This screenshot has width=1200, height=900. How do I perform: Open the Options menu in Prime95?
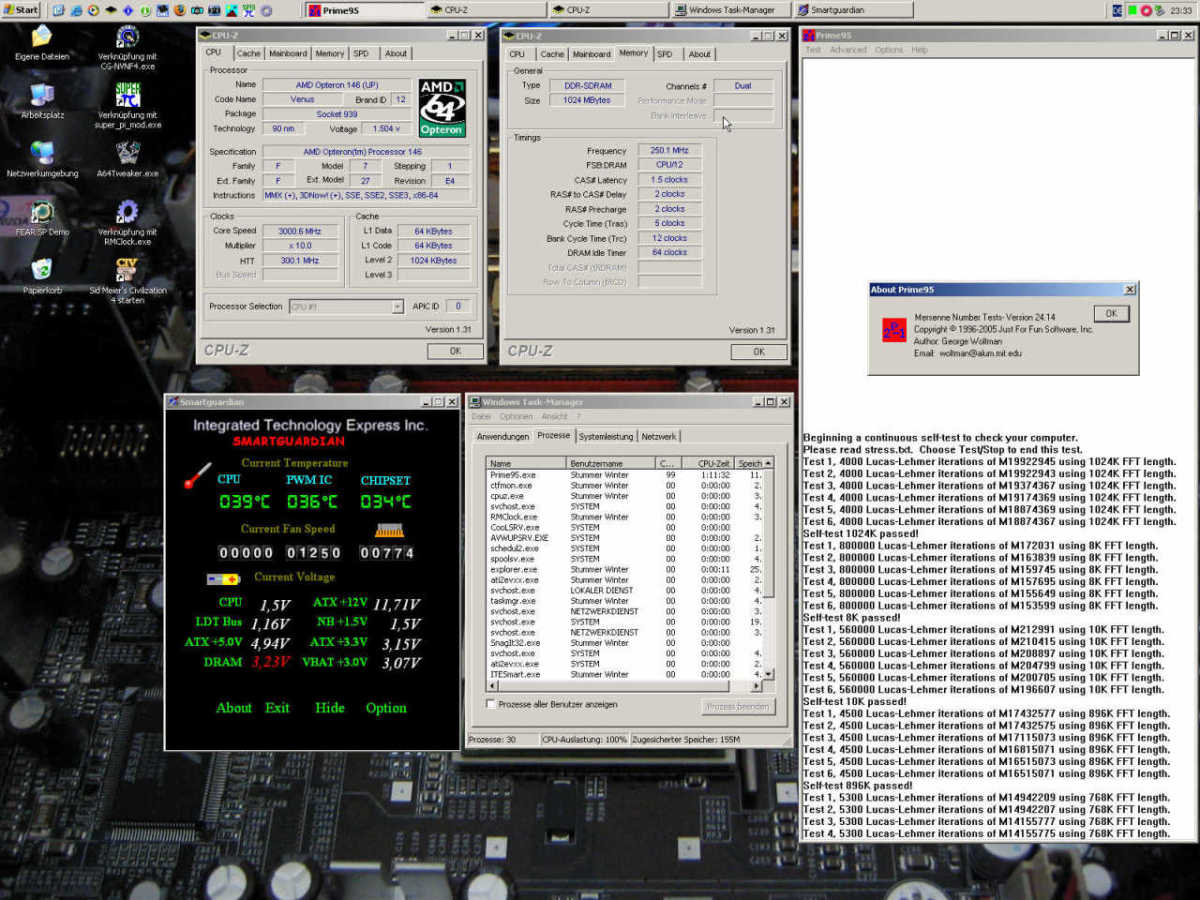pyautogui.click(x=889, y=50)
